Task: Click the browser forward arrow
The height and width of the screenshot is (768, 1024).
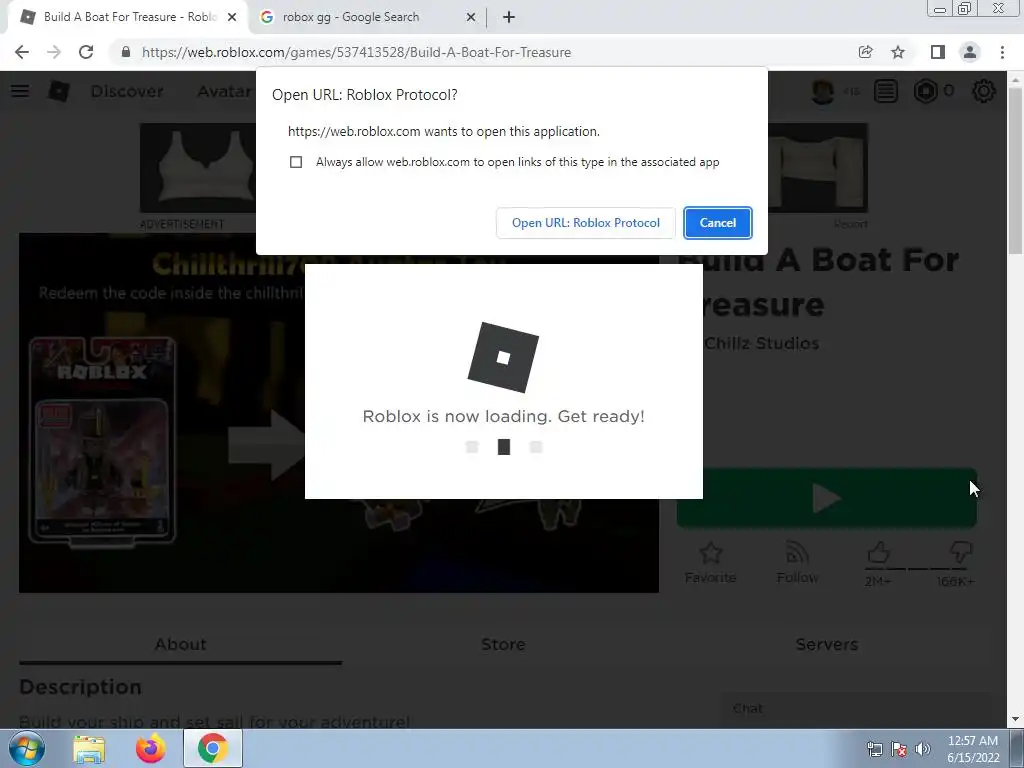Action: pos(54,52)
